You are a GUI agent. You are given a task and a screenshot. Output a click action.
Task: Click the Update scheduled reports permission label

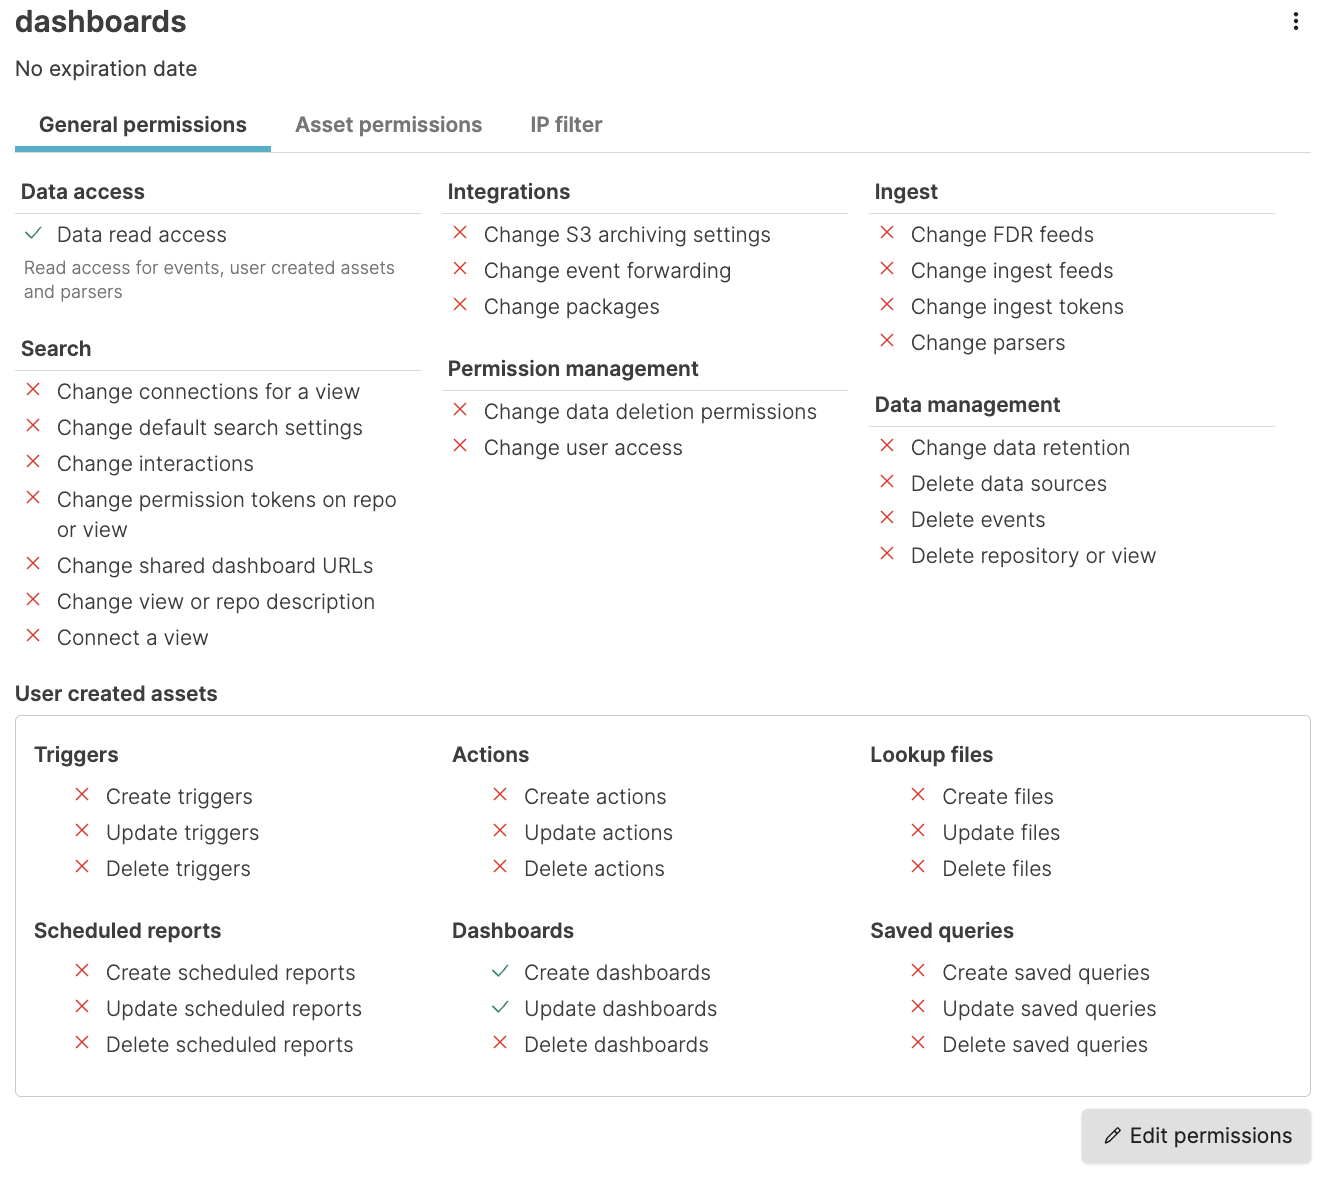point(234,1009)
